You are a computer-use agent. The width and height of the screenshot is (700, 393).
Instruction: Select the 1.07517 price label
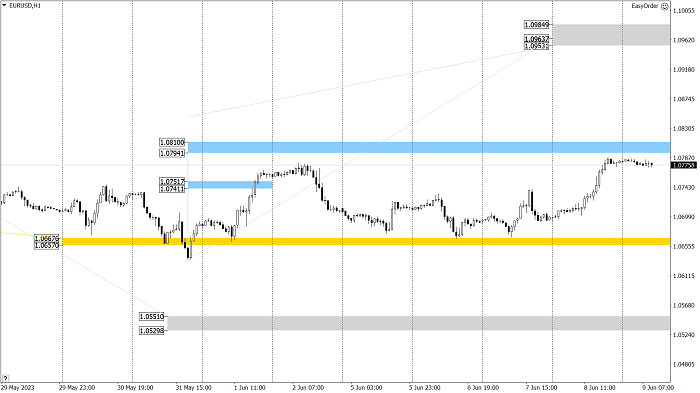pos(172,182)
